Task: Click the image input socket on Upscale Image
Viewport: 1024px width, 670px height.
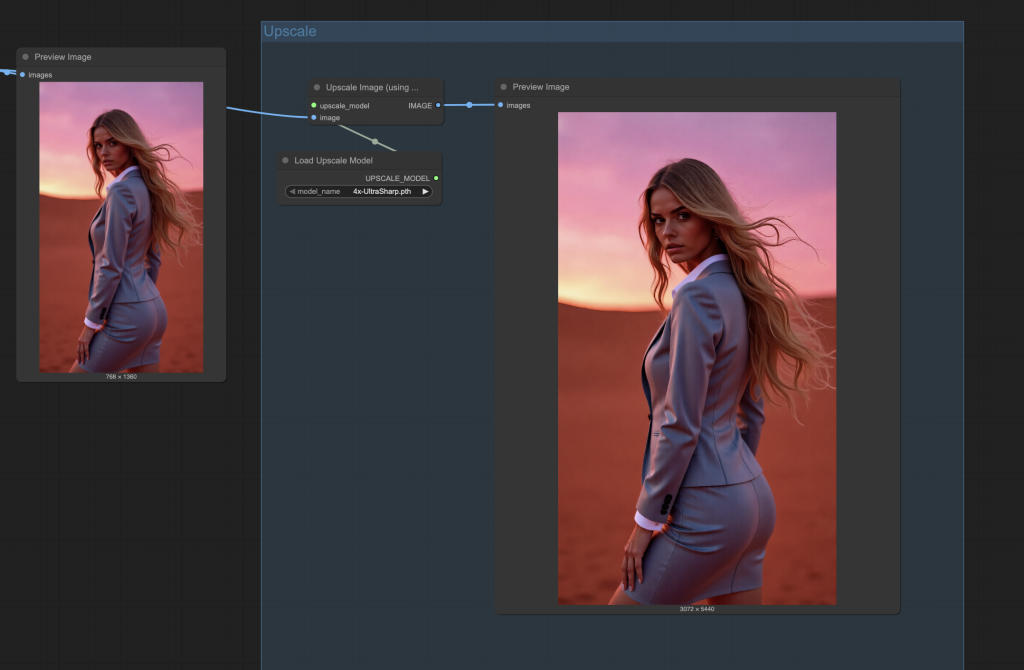Action: pyautogui.click(x=314, y=117)
